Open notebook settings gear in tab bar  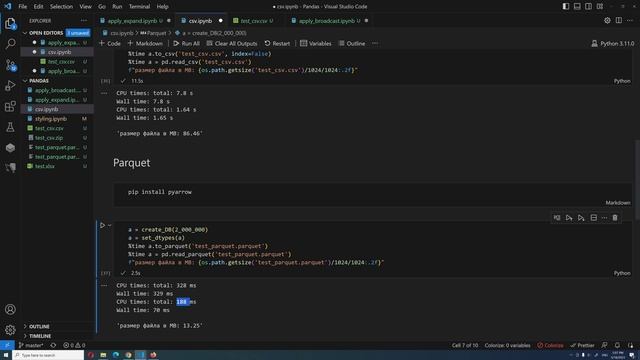607,20
